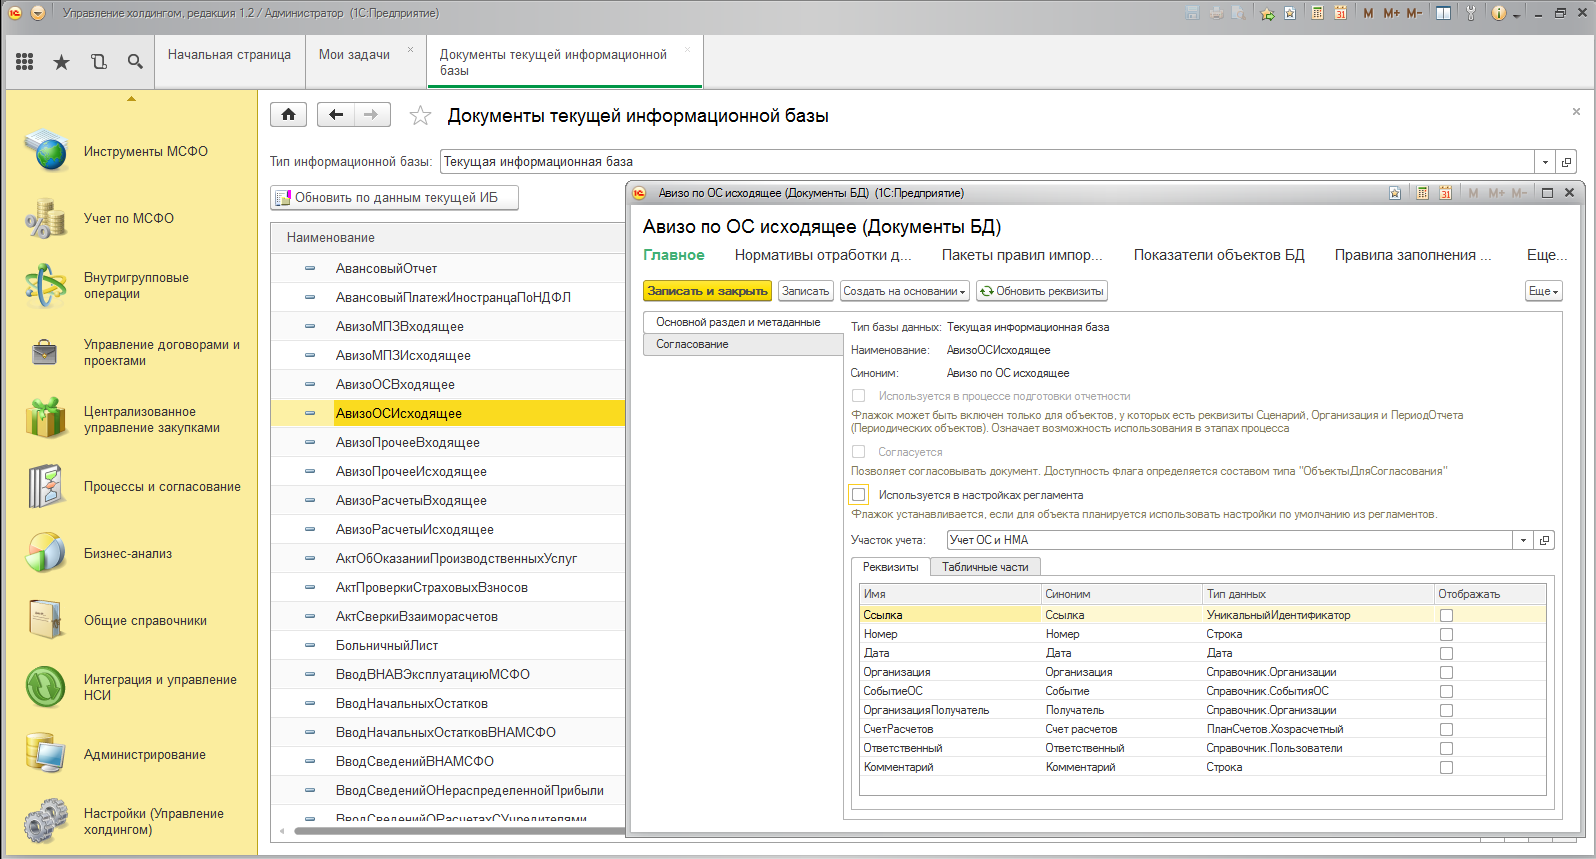Click the add-to-favorites star with green arrow

pyautogui.click(x=1268, y=13)
